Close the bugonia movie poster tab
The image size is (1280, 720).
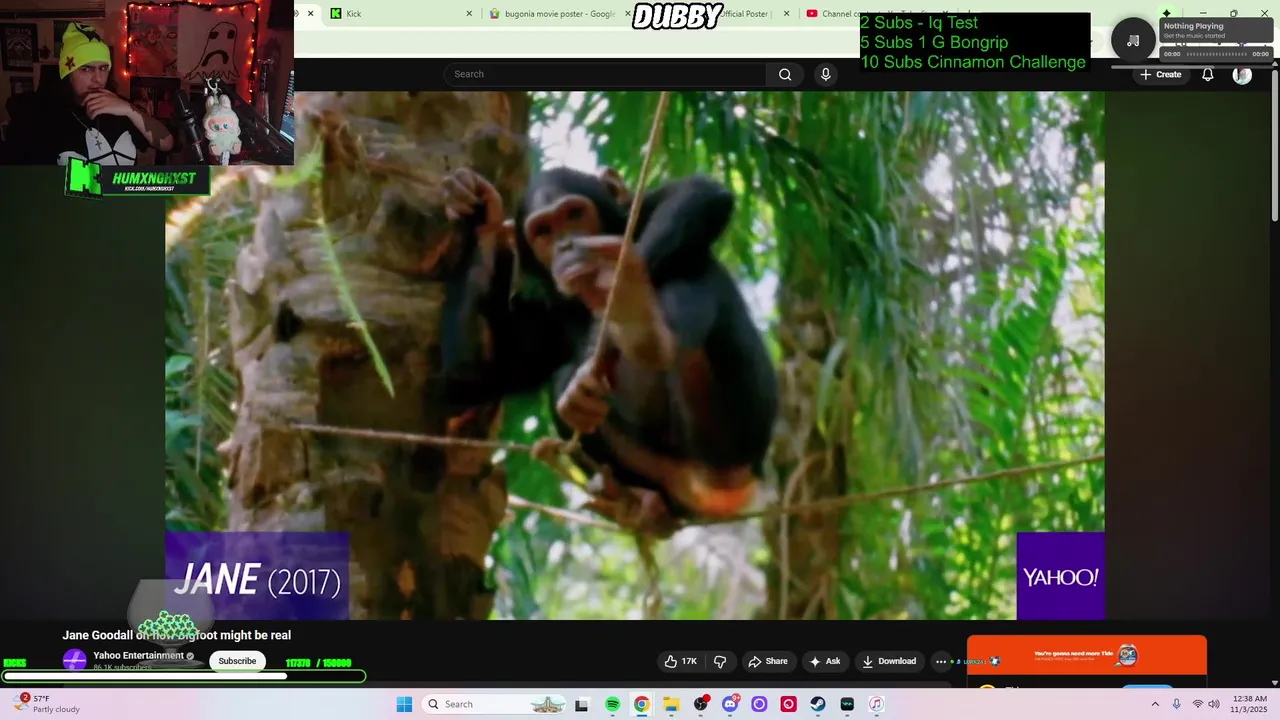pos(627,14)
